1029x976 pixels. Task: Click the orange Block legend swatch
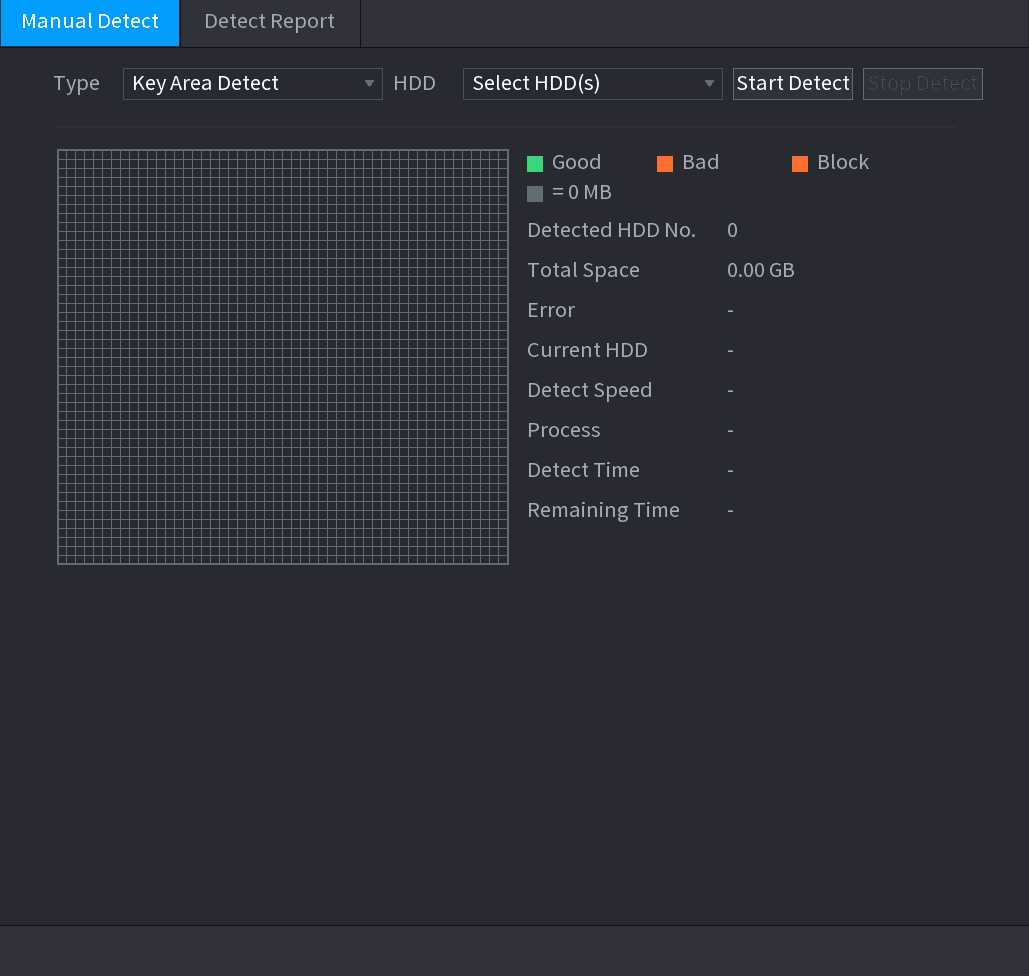(x=800, y=163)
